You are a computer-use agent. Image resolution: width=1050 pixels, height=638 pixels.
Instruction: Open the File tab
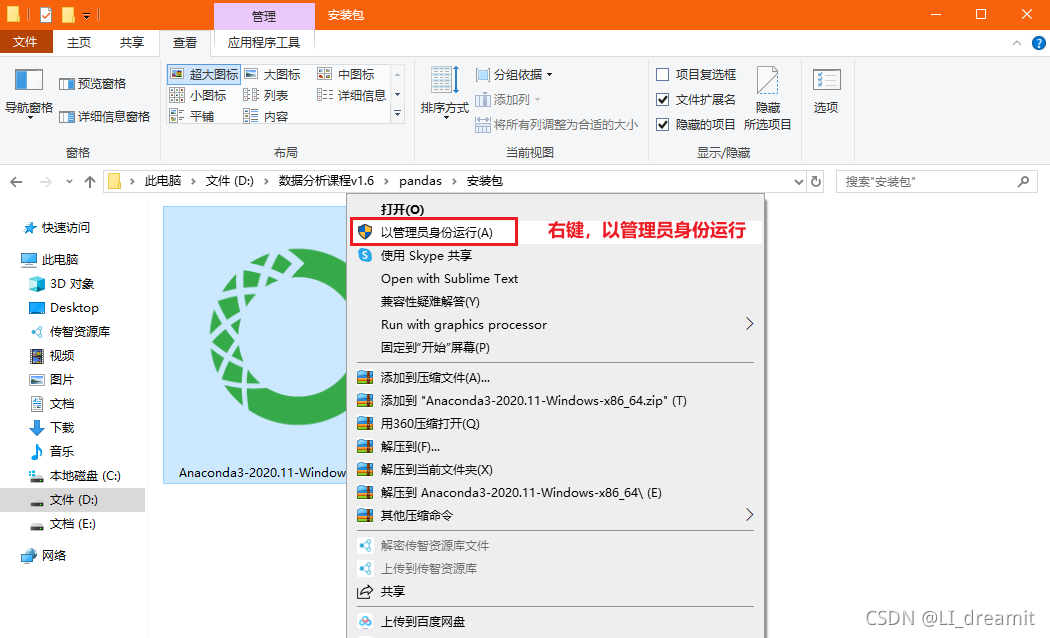(25, 42)
